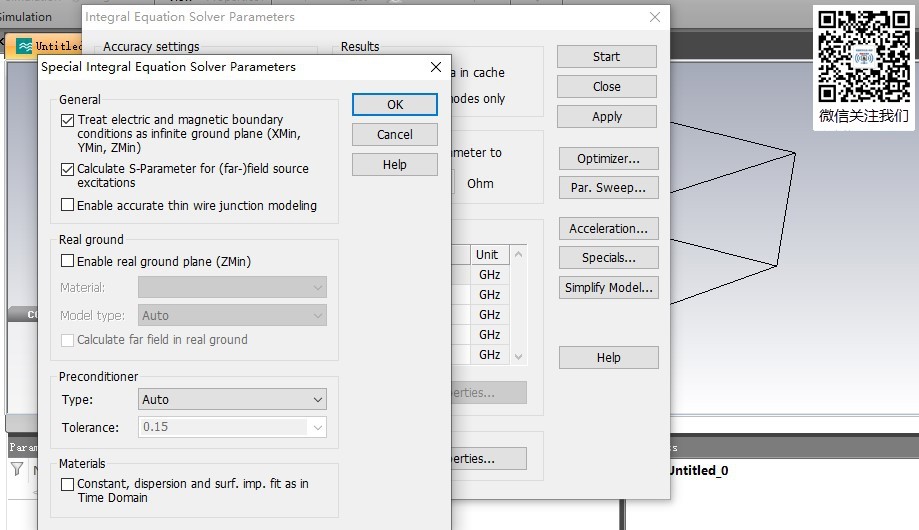
Task: Click the Untitled_0 entry in bottom panel
Action: (x=699, y=470)
